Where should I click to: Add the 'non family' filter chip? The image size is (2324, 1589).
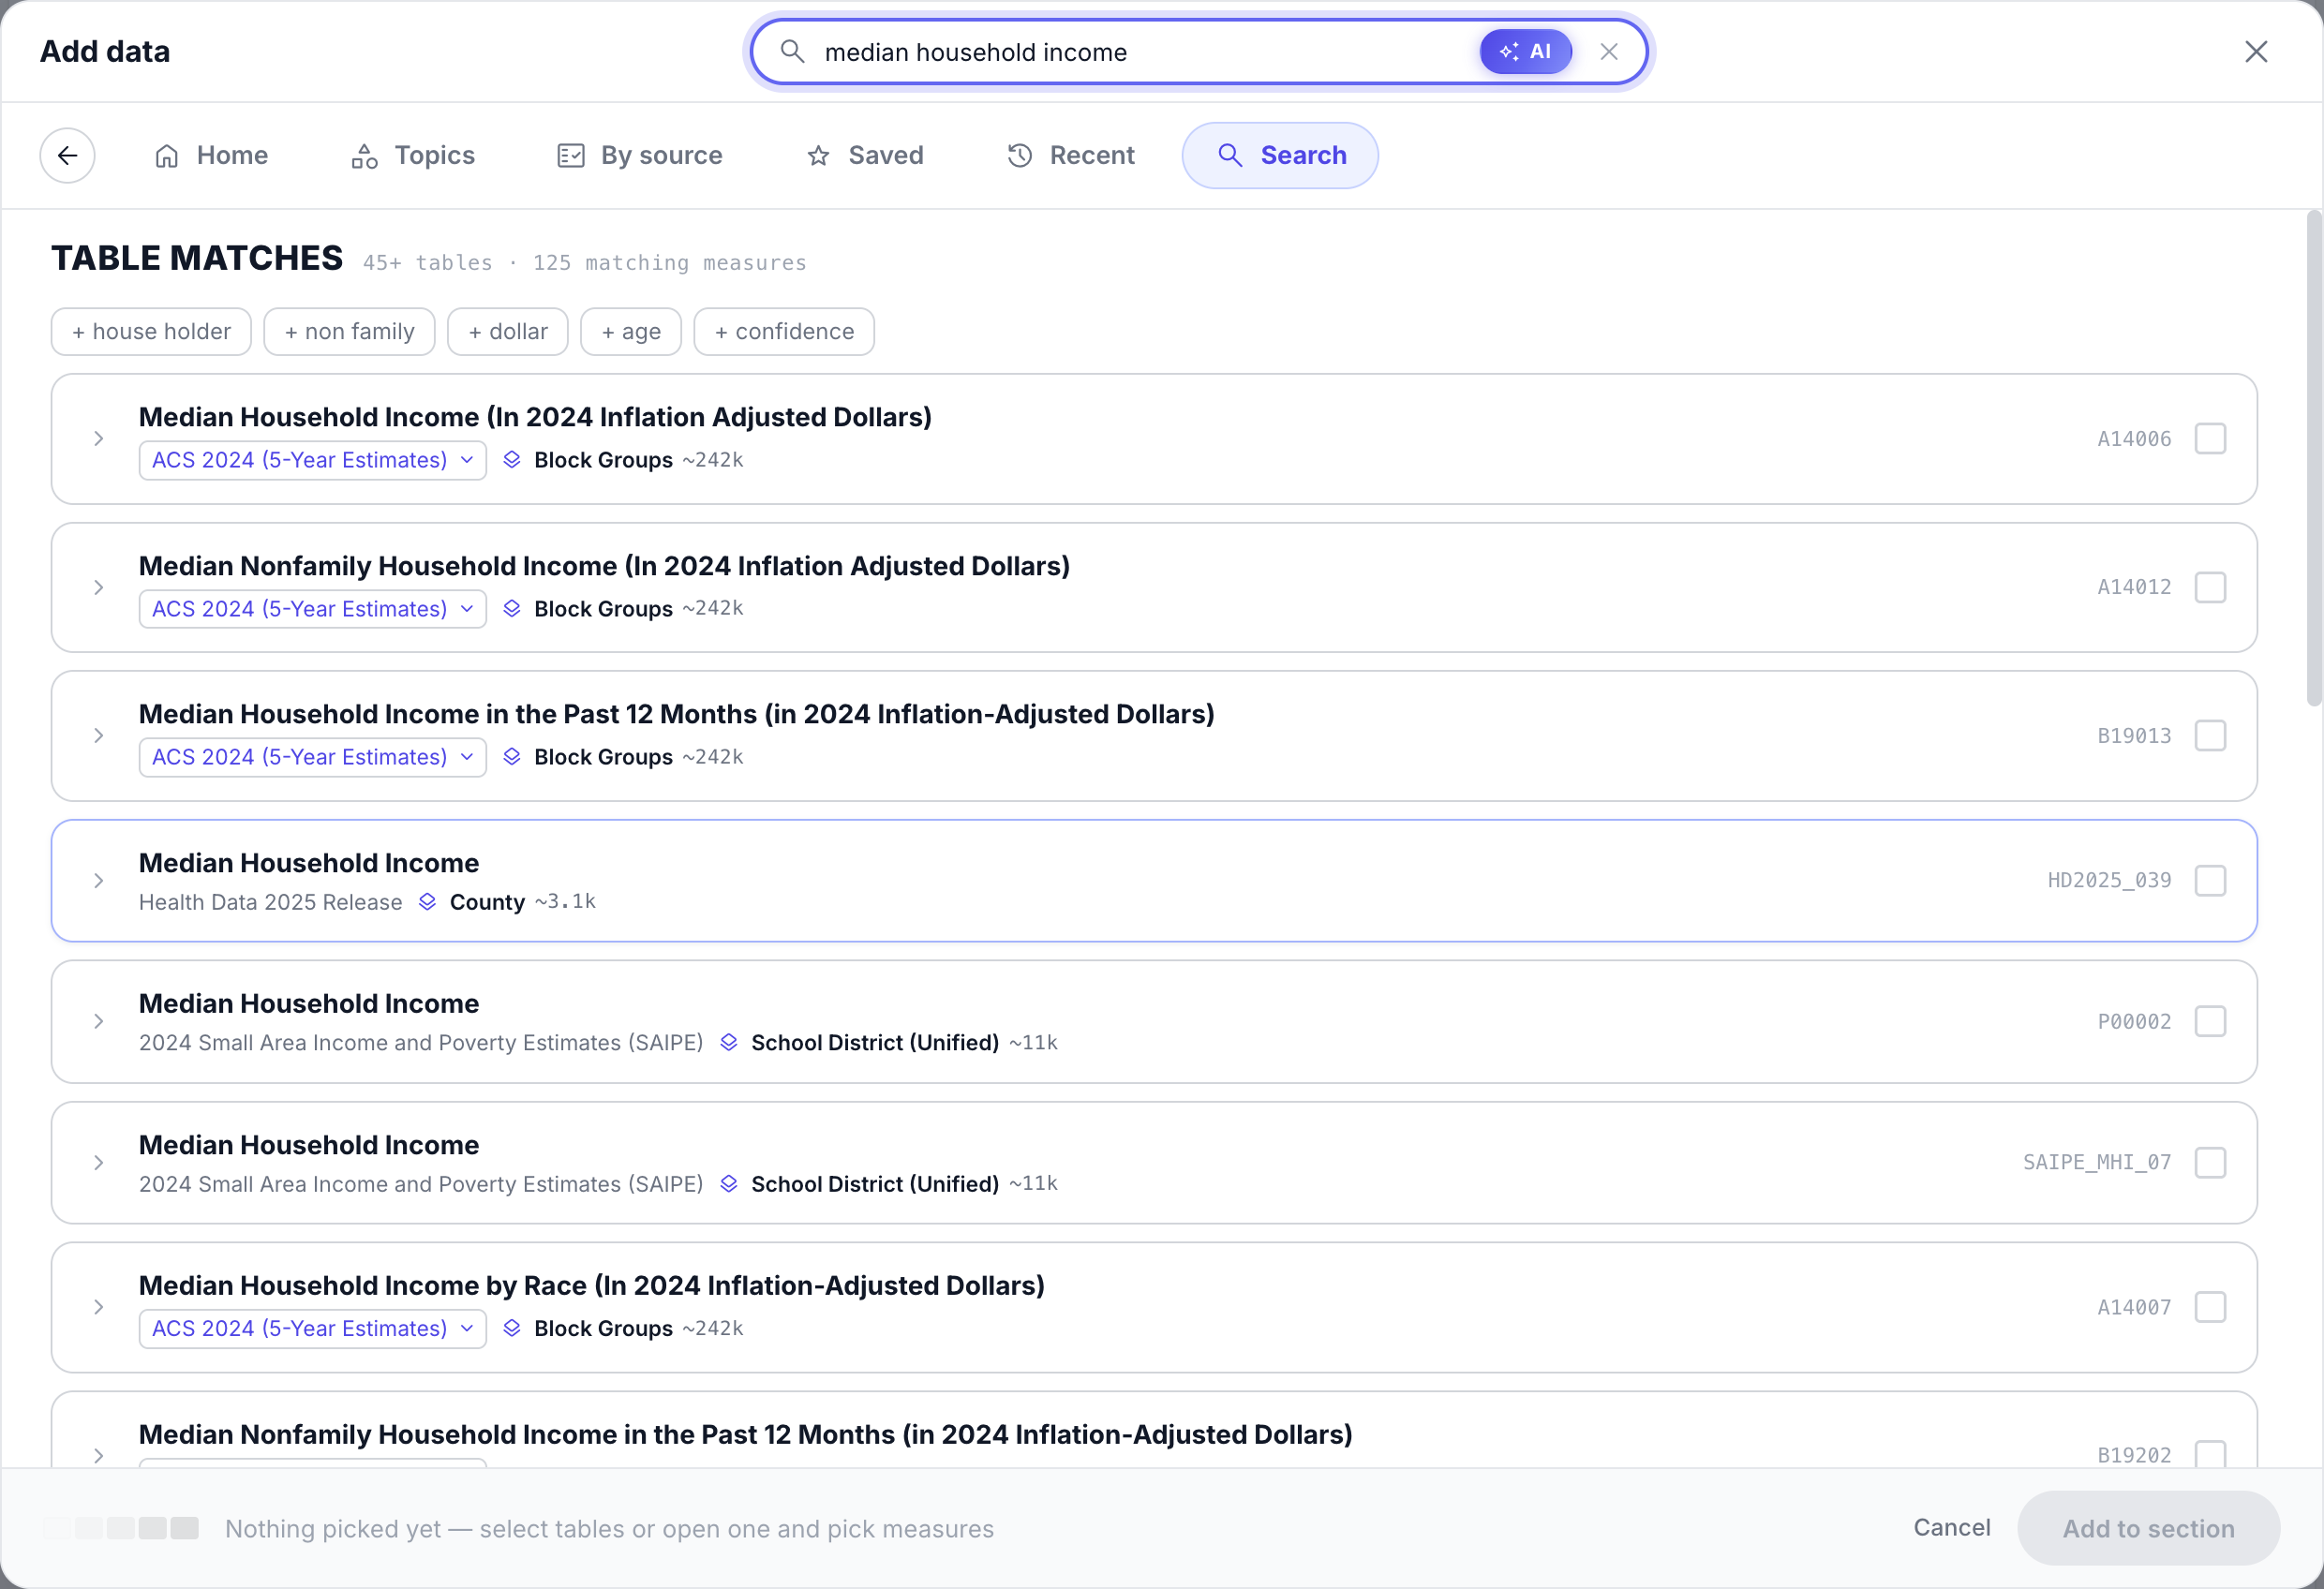(x=349, y=331)
